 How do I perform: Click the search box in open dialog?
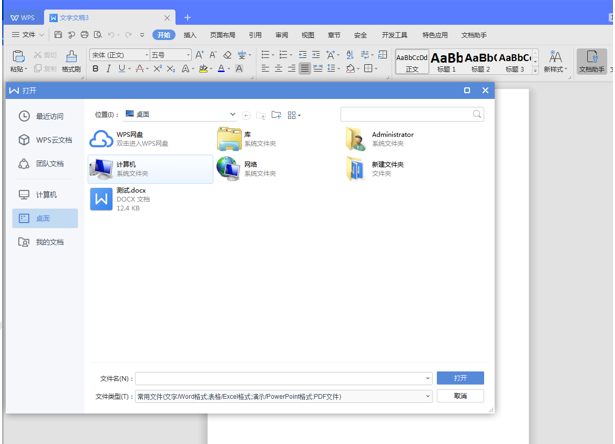412,114
